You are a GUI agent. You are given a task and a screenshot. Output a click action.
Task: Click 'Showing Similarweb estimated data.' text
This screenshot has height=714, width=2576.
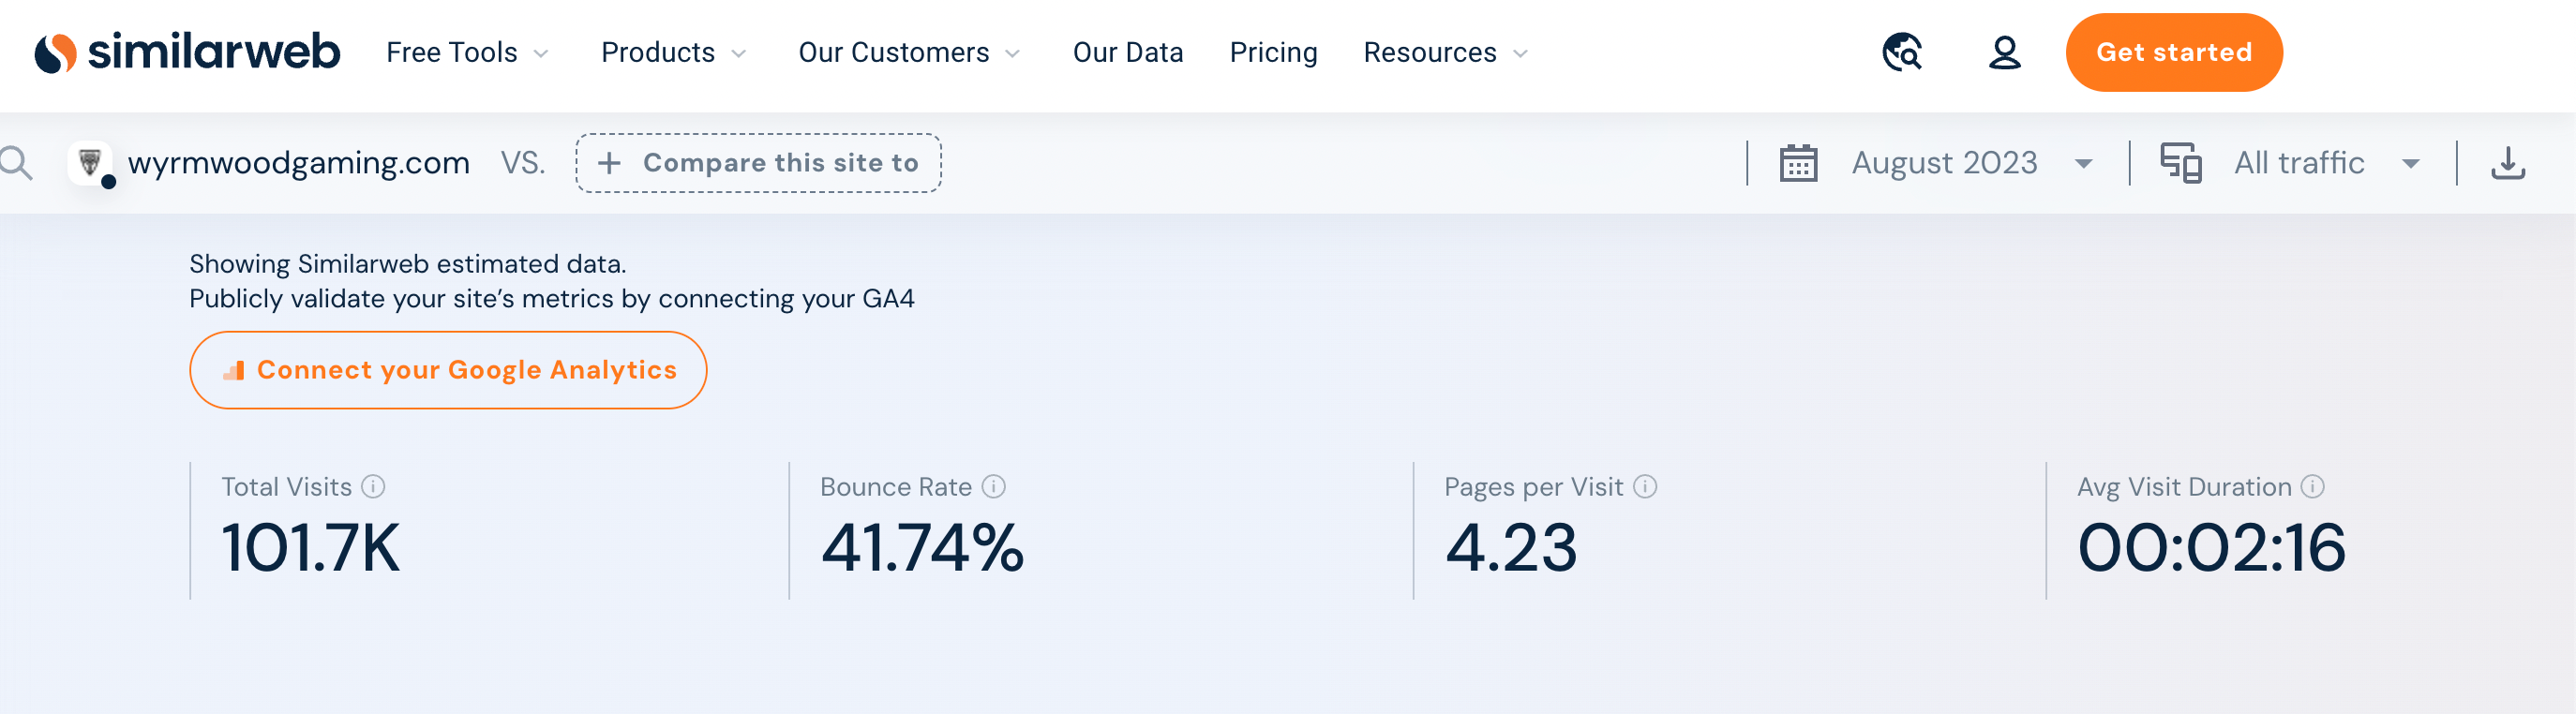[x=407, y=264]
